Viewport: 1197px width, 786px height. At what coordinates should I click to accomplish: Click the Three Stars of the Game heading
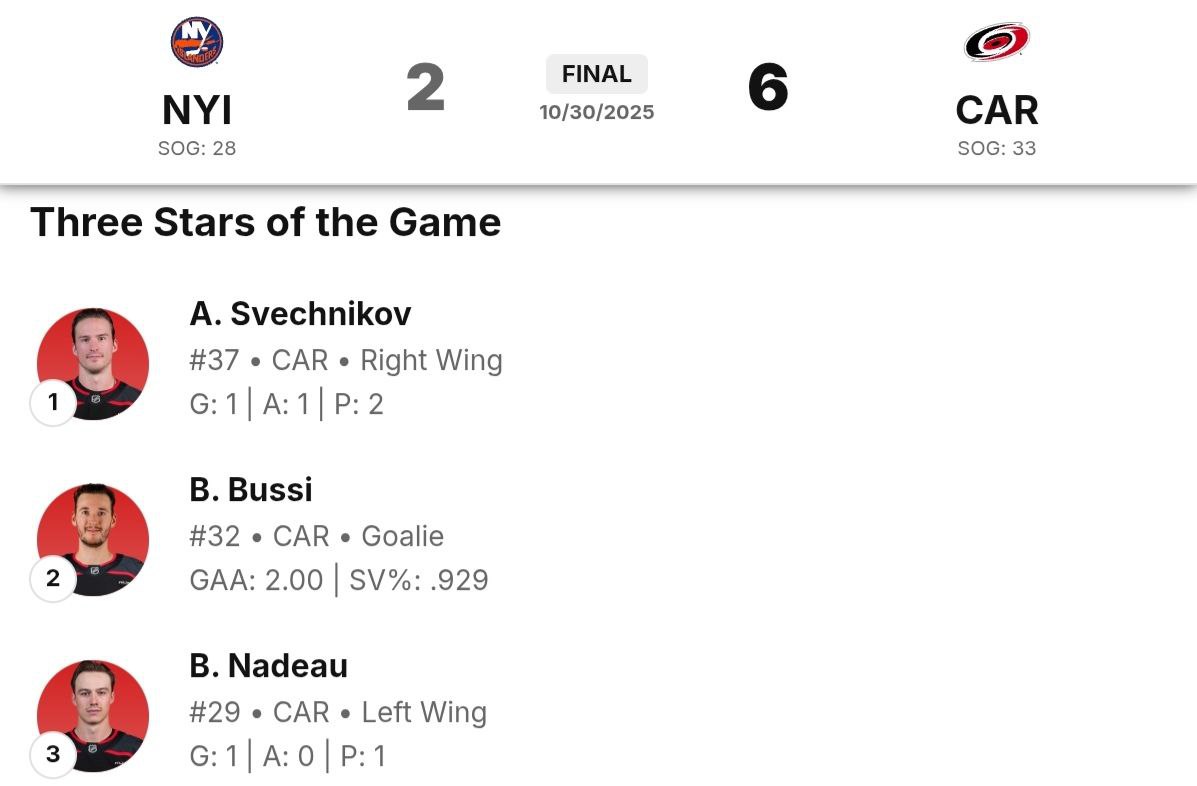click(x=265, y=222)
